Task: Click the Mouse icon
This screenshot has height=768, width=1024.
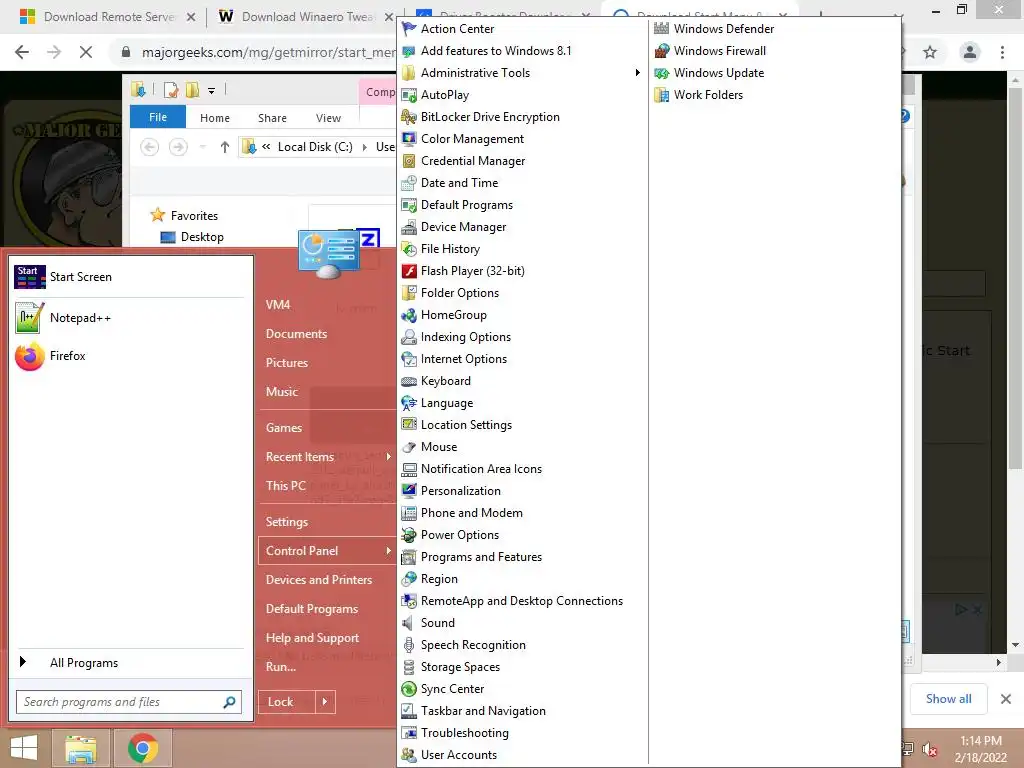Action: coord(409,447)
